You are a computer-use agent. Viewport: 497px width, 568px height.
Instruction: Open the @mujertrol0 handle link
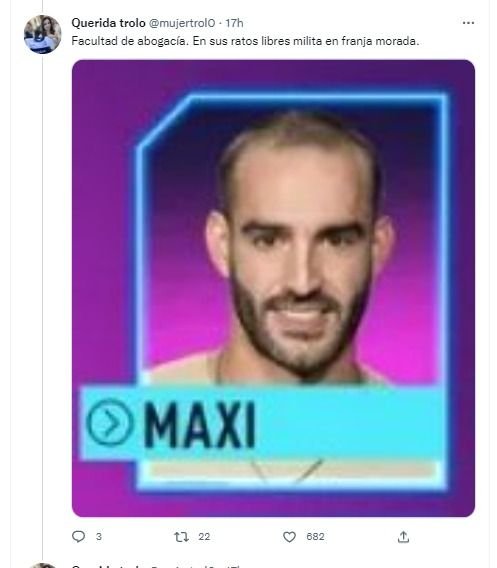tap(182, 23)
